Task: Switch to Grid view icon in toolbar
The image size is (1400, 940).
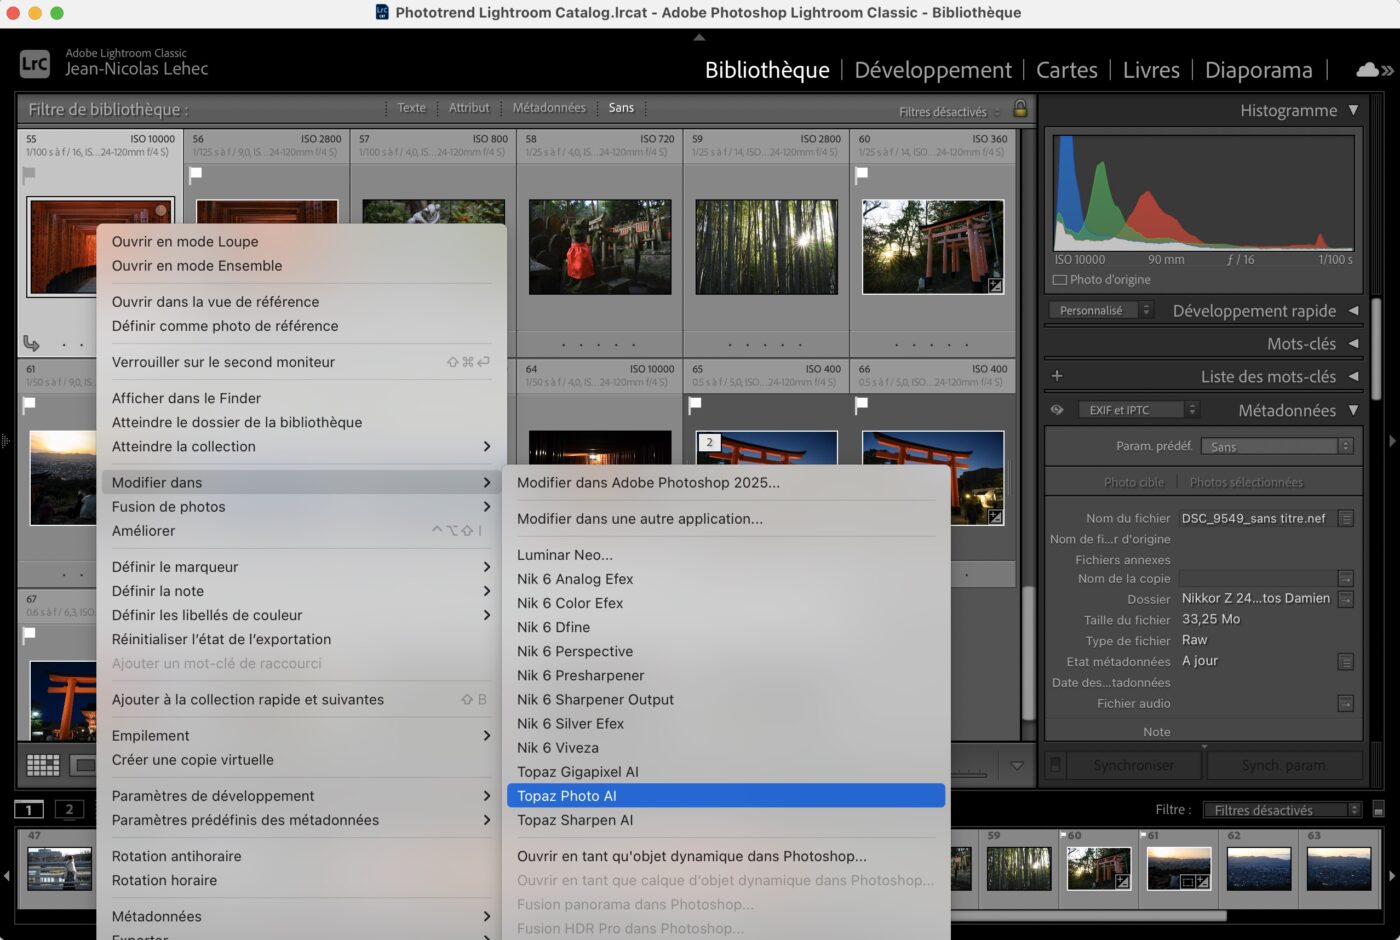Action: point(43,765)
